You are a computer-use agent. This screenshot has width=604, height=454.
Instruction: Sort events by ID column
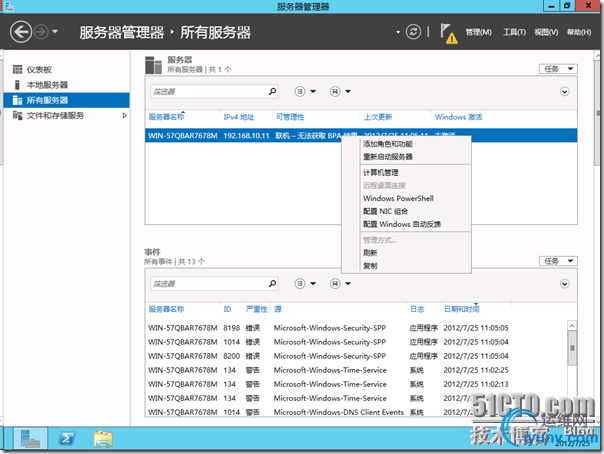click(228, 309)
